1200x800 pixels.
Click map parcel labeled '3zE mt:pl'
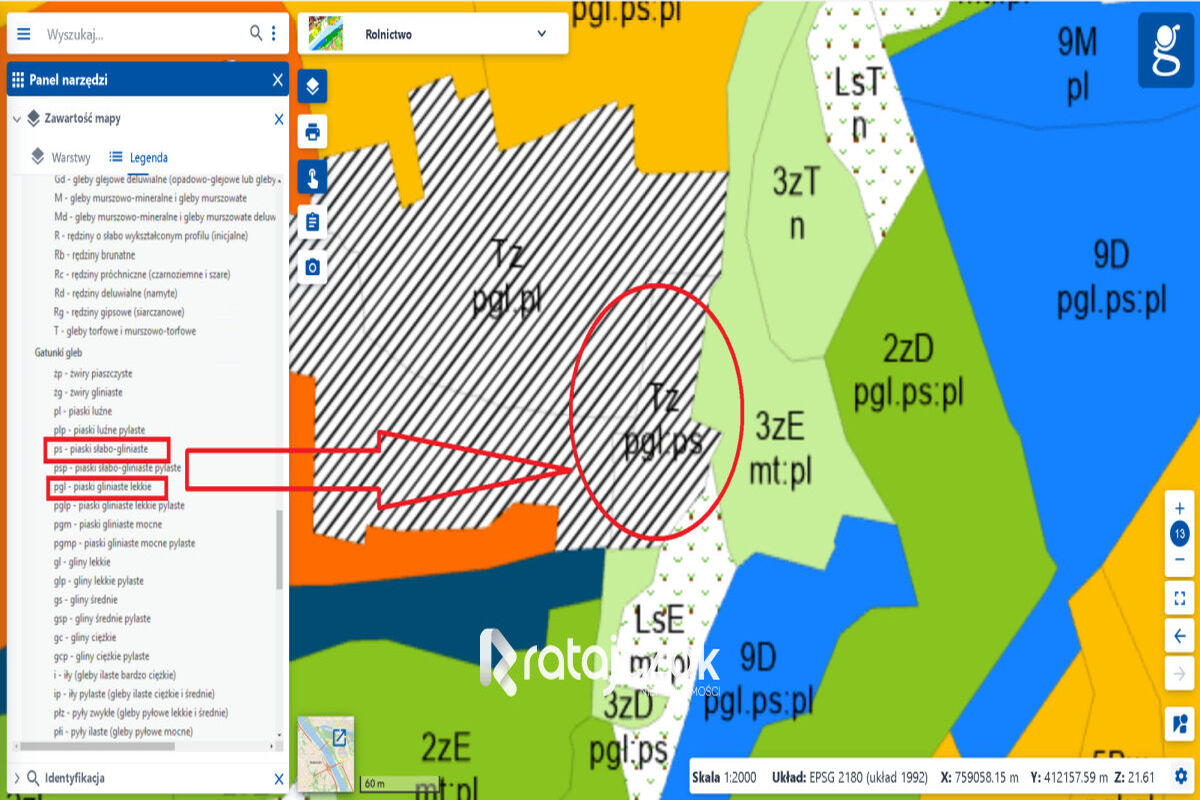point(780,447)
